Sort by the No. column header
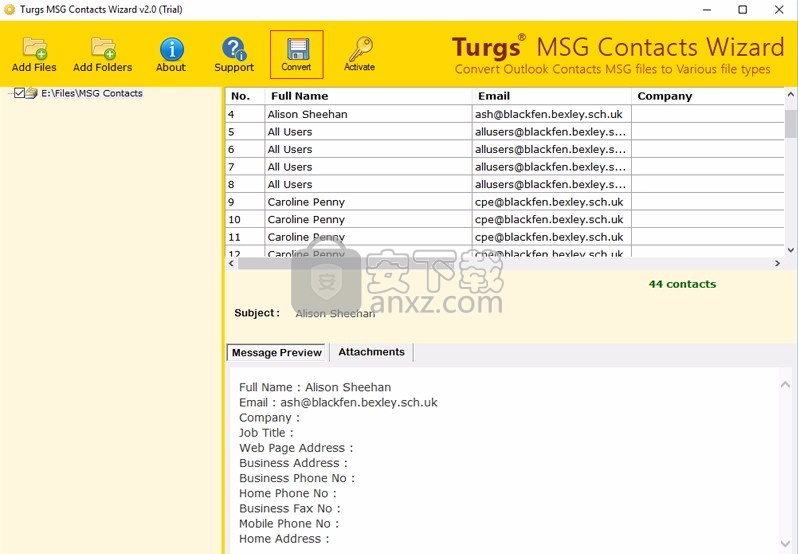This screenshot has height=554, width=798. [245, 96]
